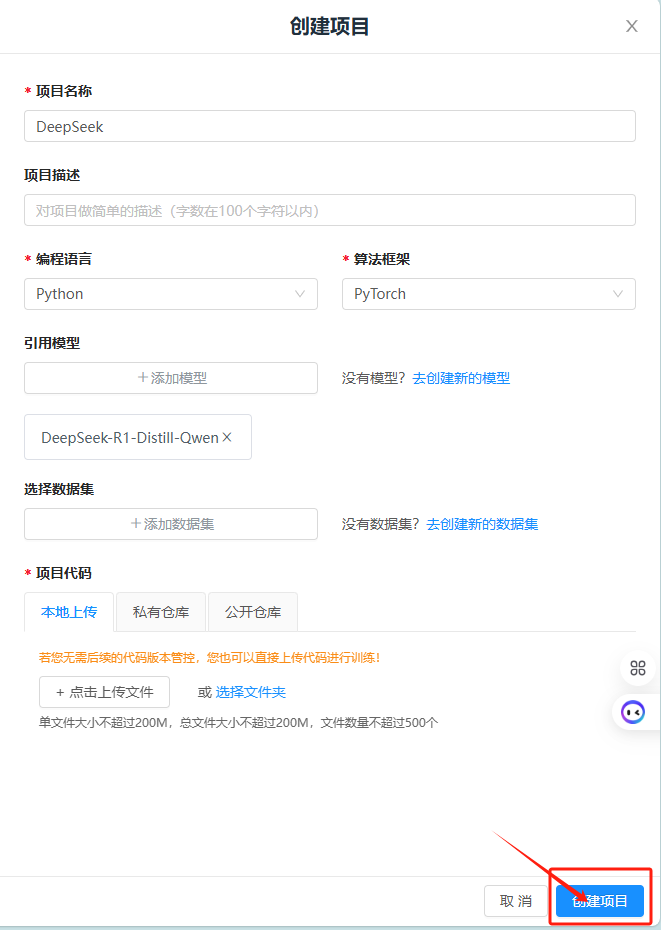Click the 选择文件夹 link
Image resolution: width=661 pixels, height=930 pixels.
[x=250, y=692]
